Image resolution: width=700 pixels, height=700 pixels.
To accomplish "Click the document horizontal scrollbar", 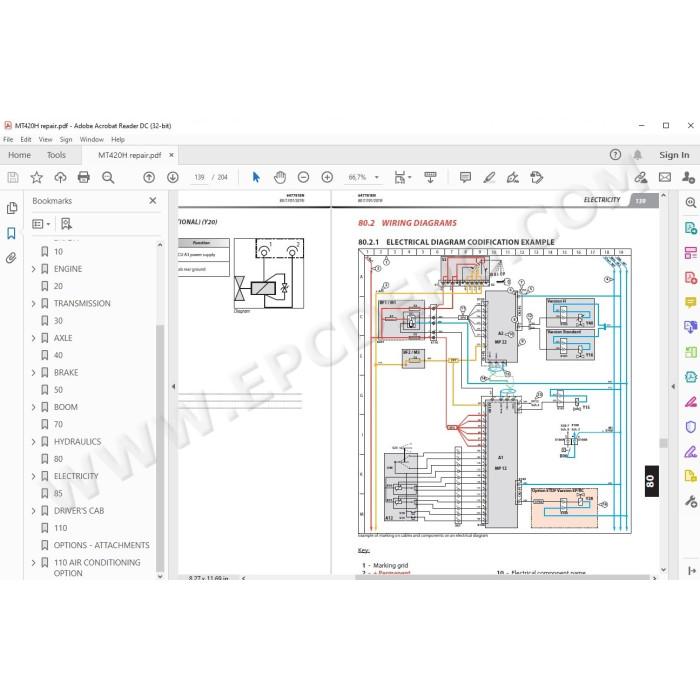I will (502, 577).
